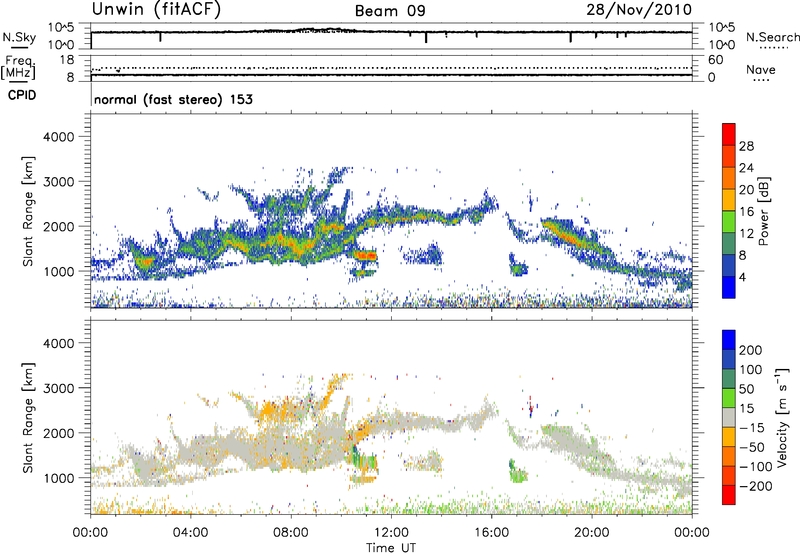The width and height of the screenshot is (800, 554).
Task: Click 'Slant Range [km]' label of velocity panel
Action: 28,417
